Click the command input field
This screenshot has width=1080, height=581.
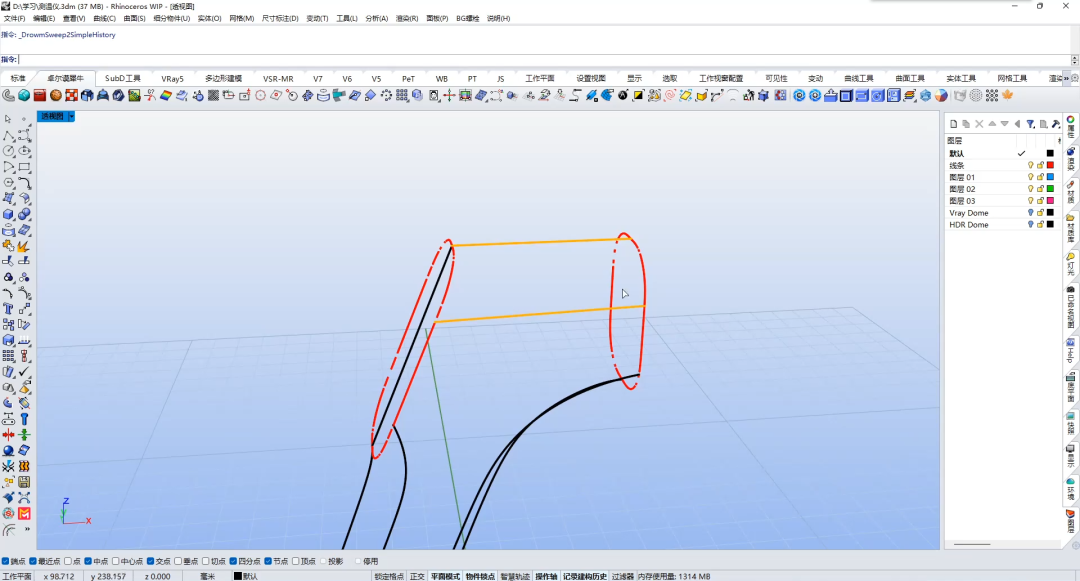(544, 60)
